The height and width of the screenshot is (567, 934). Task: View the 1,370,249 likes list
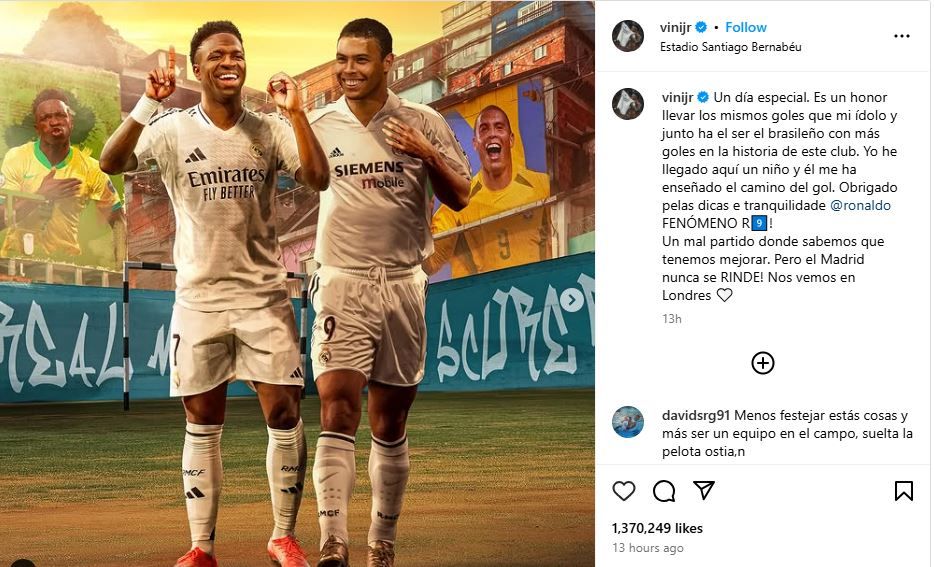click(x=657, y=528)
